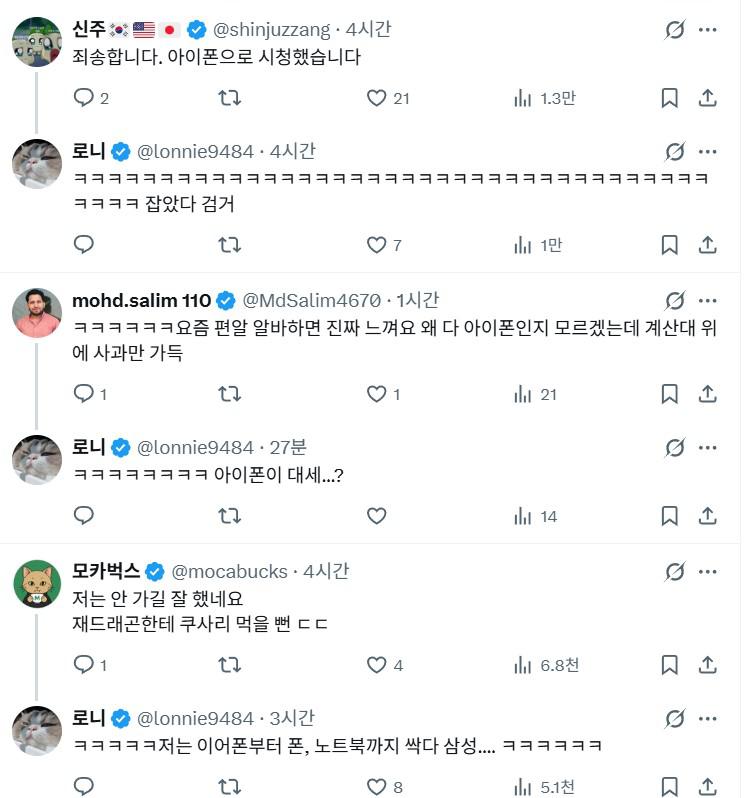Share 신주's tweet
The height and width of the screenshot is (798, 752).
tap(707, 98)
